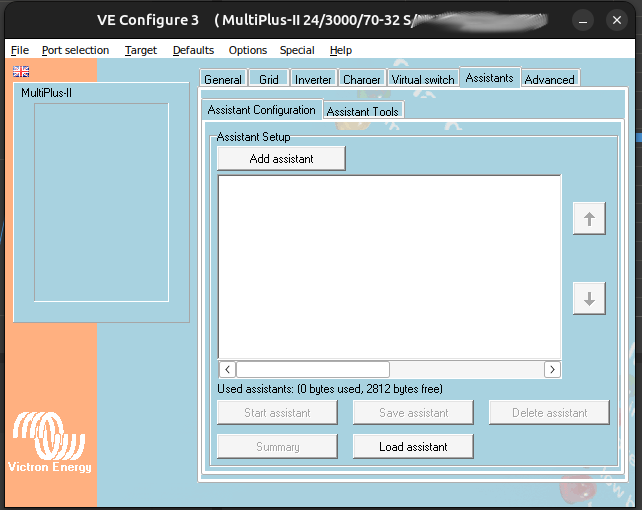Click the Assistant Setup group label
Image resolution: width=642 pixels, height=510 pixels.
[x=253, y=137]
